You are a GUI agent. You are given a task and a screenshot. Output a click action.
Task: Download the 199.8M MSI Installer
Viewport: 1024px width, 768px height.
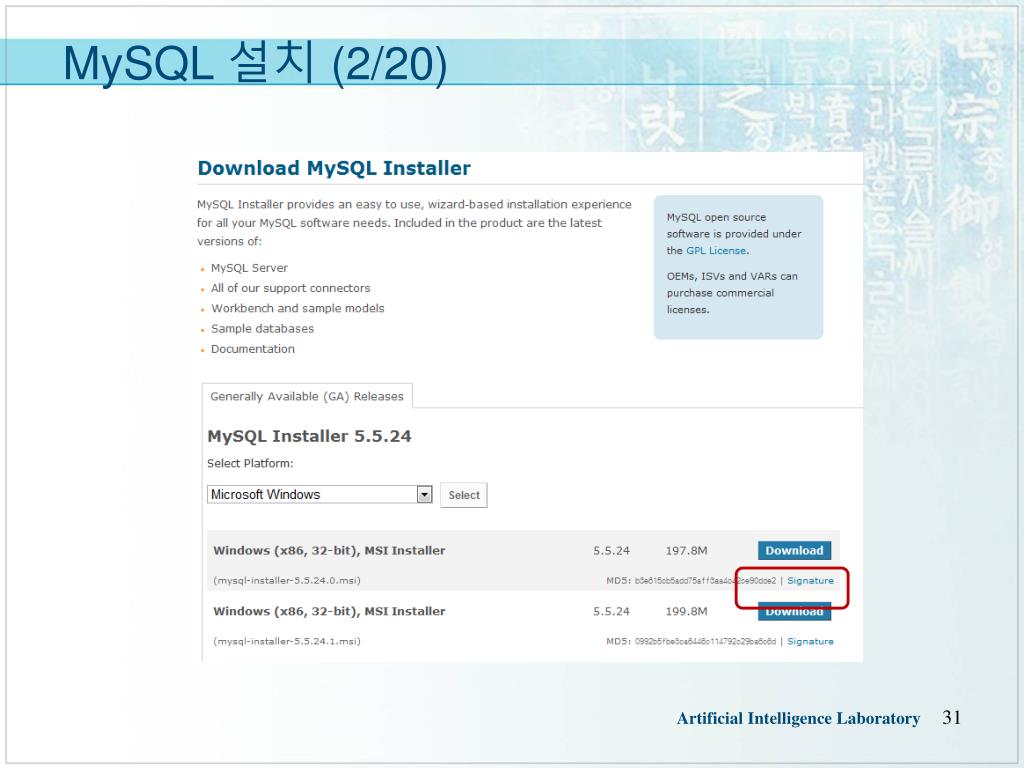[x=794, y=612]
